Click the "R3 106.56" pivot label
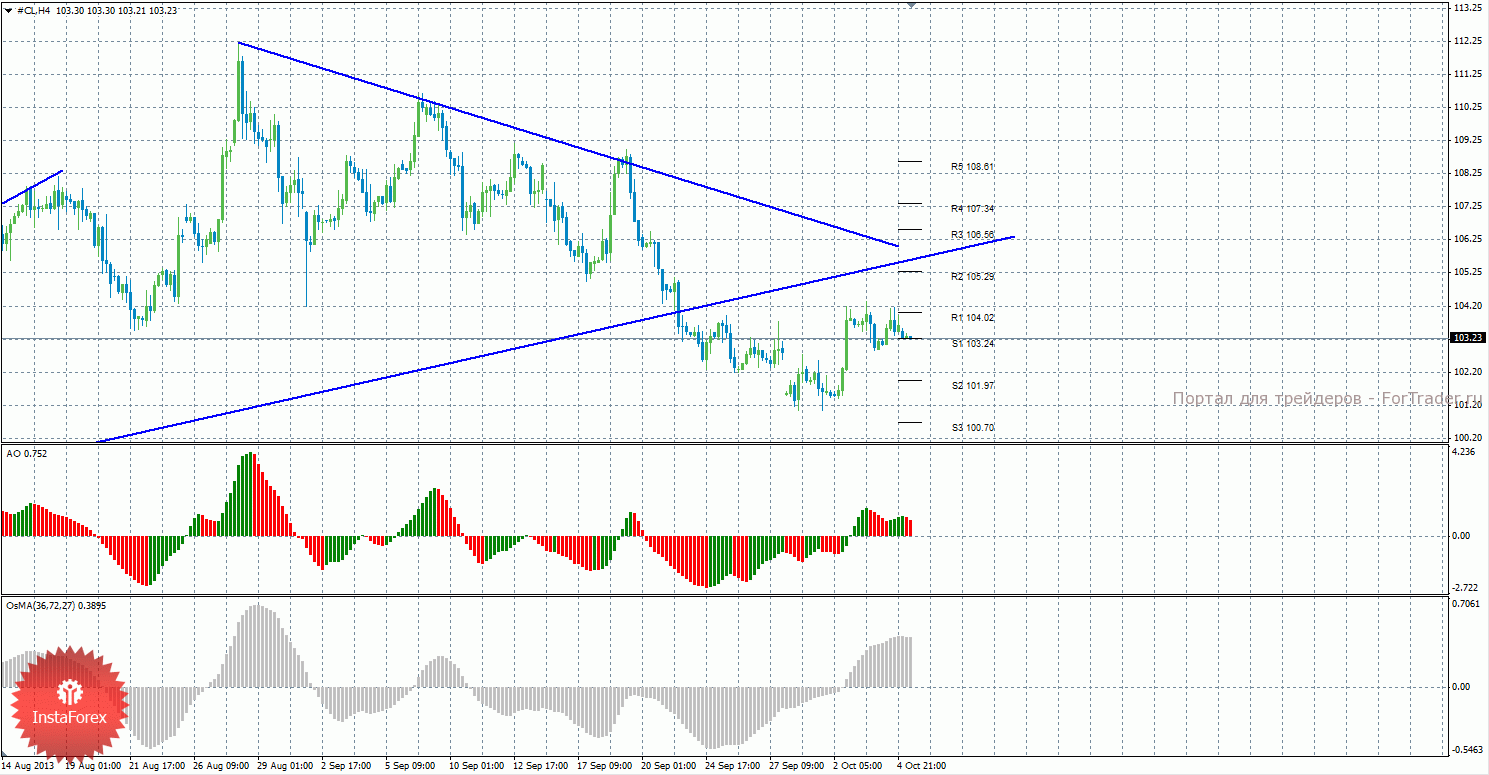Screen dimensions: 1489x775 click(x=973, y=234)
